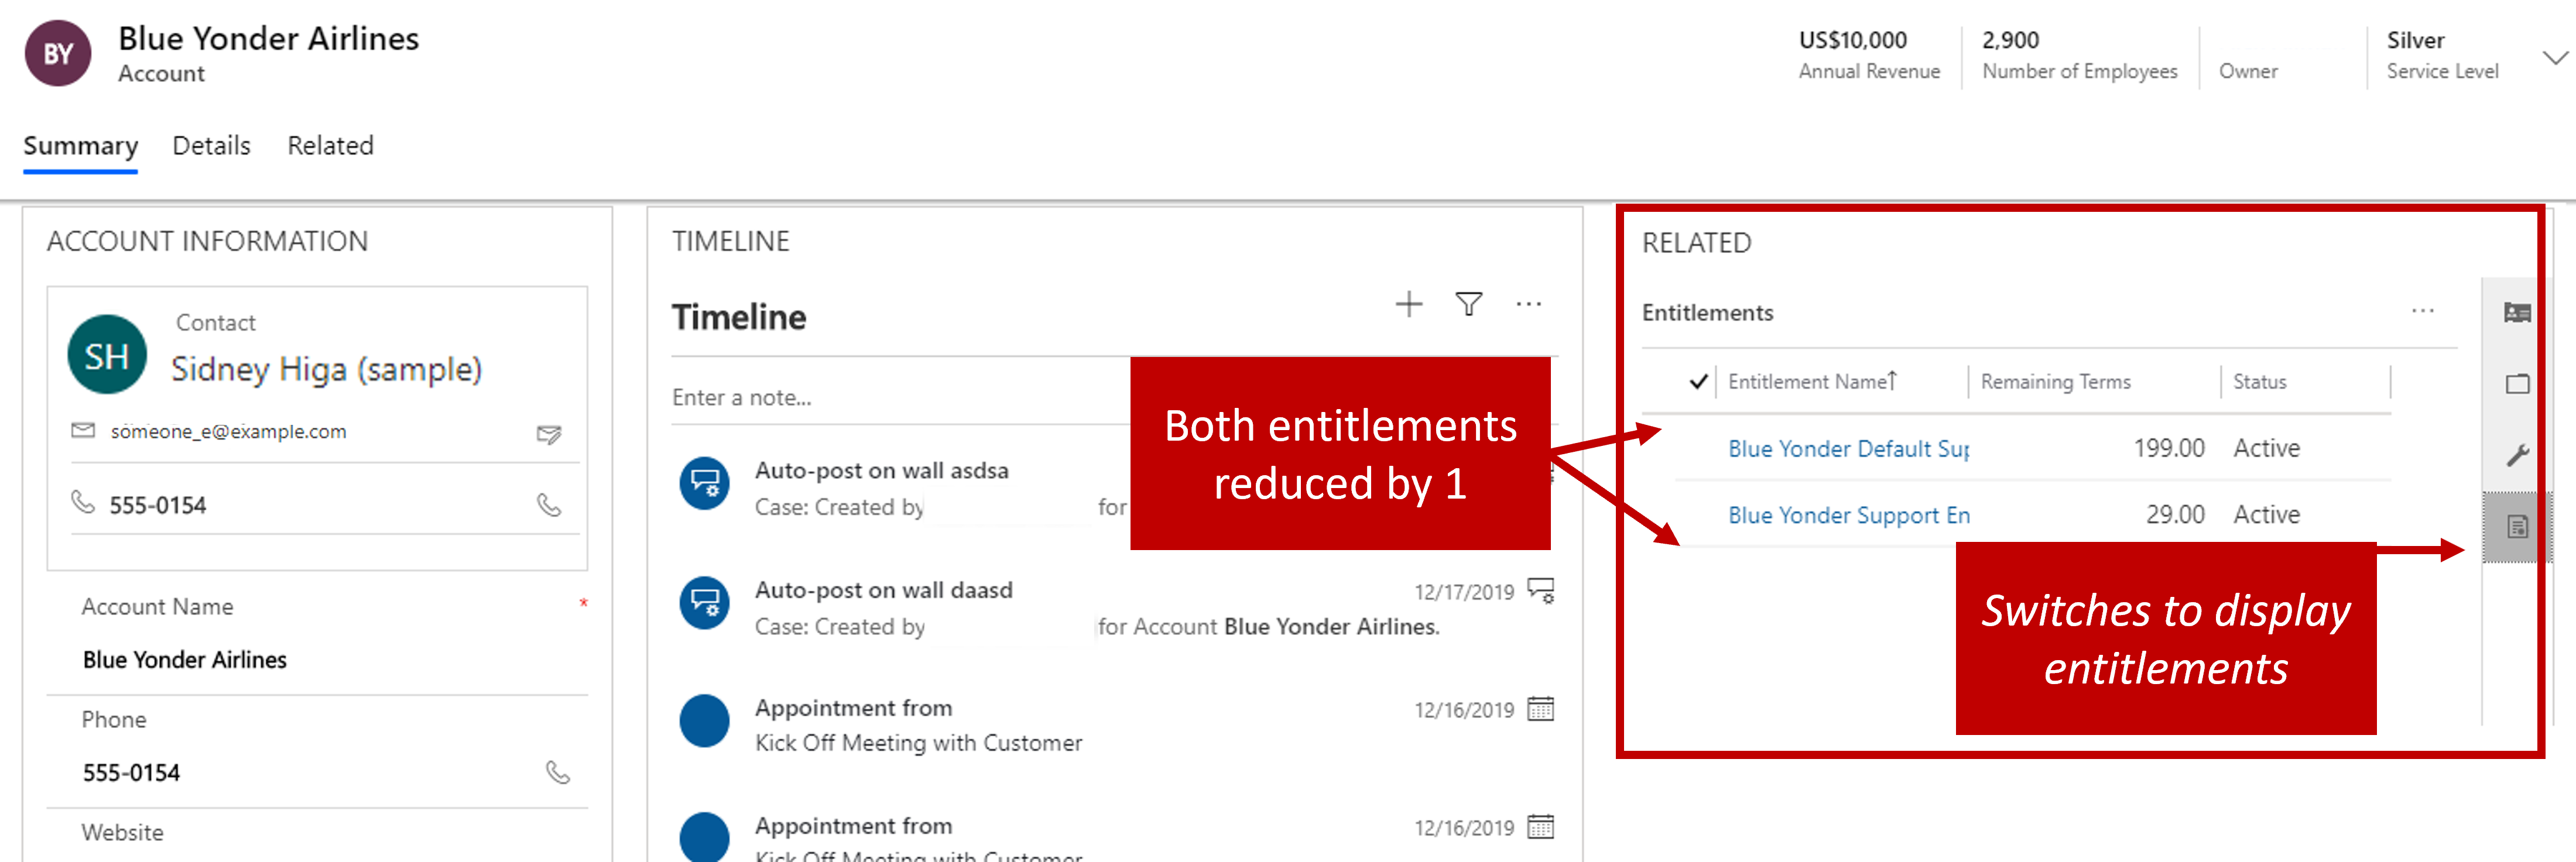Click the 2,900 Number of Employees value
Screen dimensions: 2576x862
(2010, 40)
